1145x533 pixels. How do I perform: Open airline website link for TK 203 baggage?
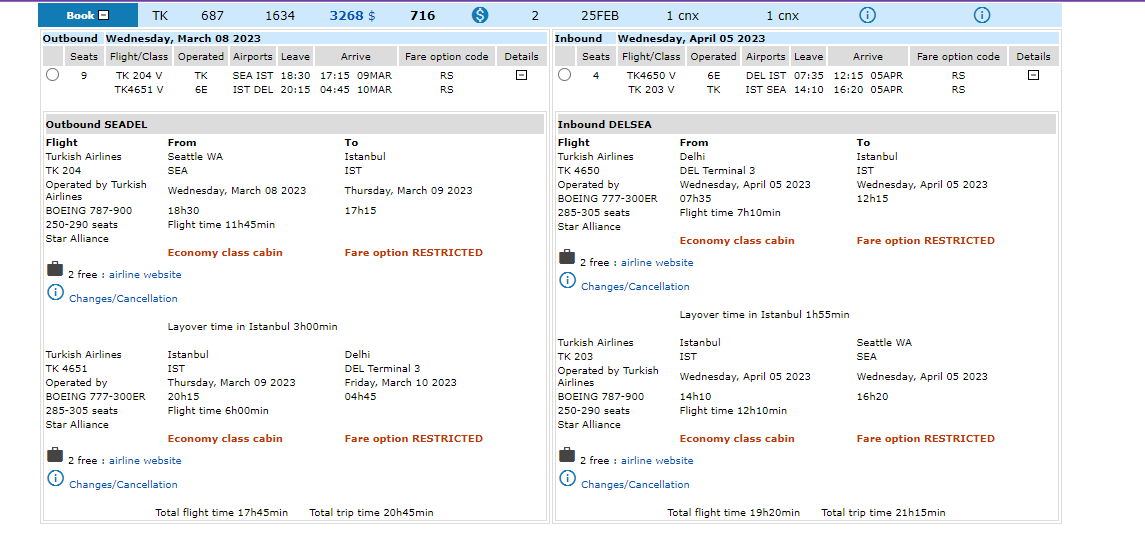657,461
